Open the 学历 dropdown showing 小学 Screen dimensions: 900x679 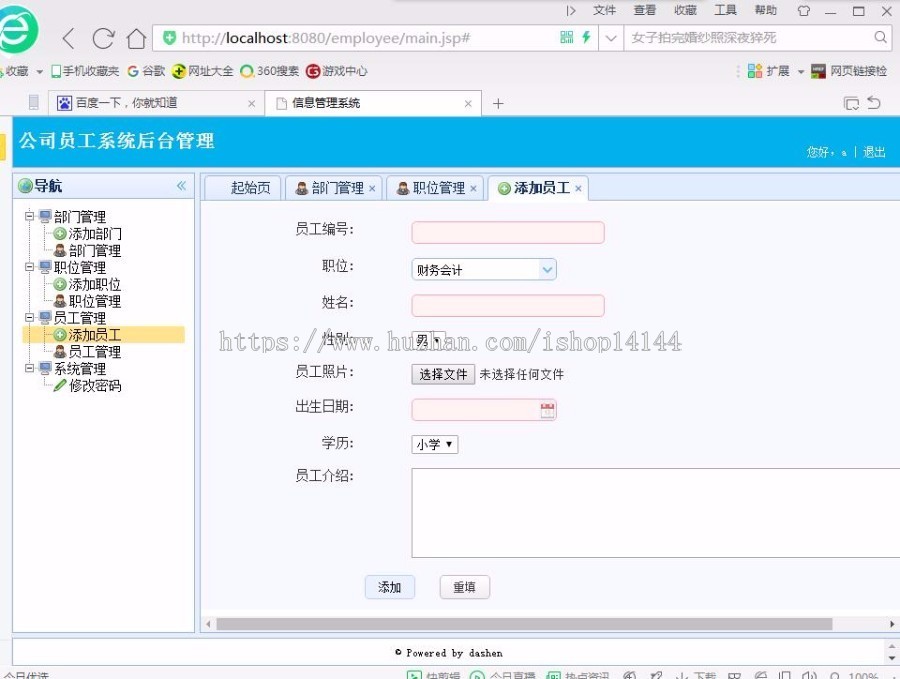(435, 444)
